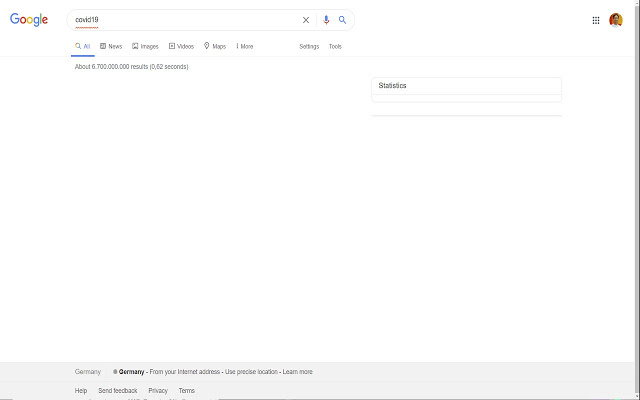The height and width of the screenshot is (400, 640).
Task: Open the Google logo homepage link
Action: click(29, 19)
